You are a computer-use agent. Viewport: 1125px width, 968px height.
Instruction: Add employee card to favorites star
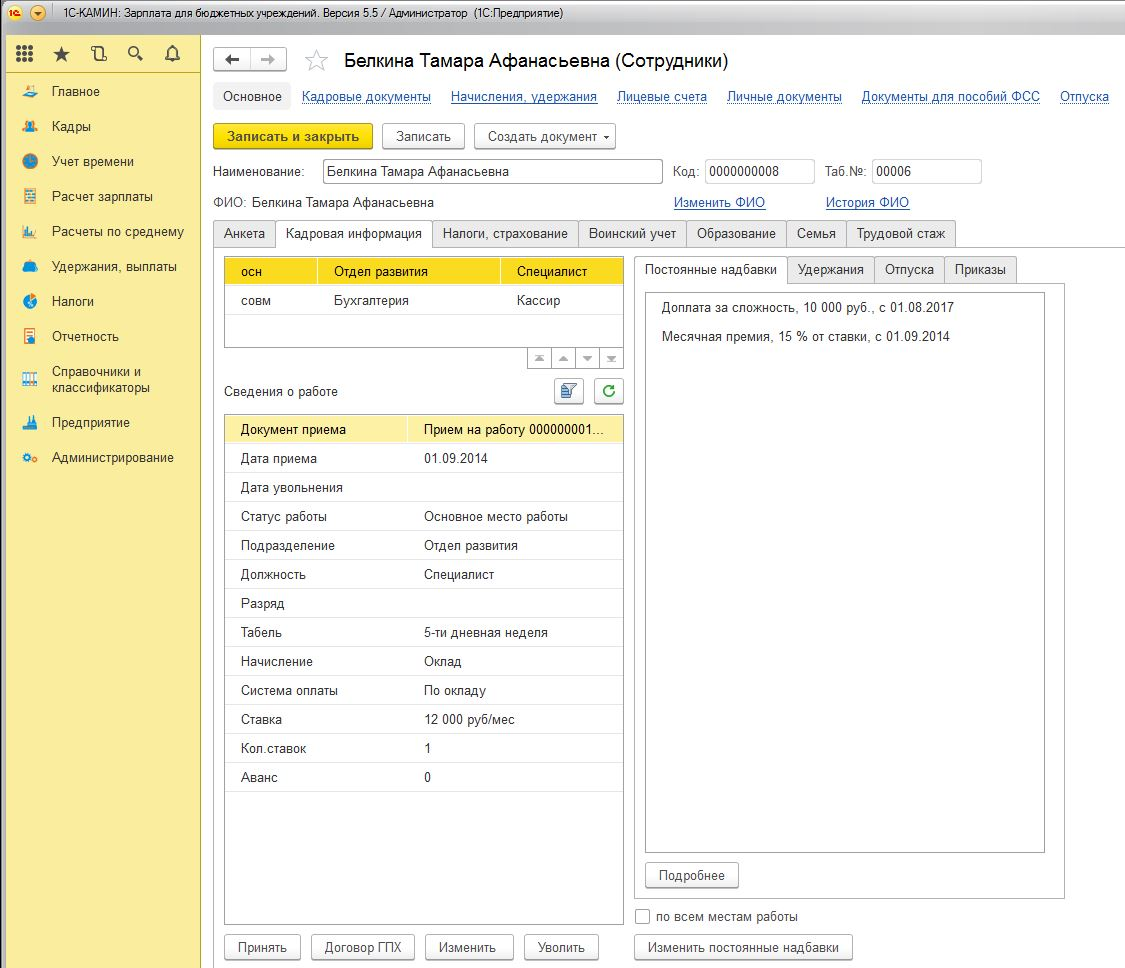pos(316,61)
